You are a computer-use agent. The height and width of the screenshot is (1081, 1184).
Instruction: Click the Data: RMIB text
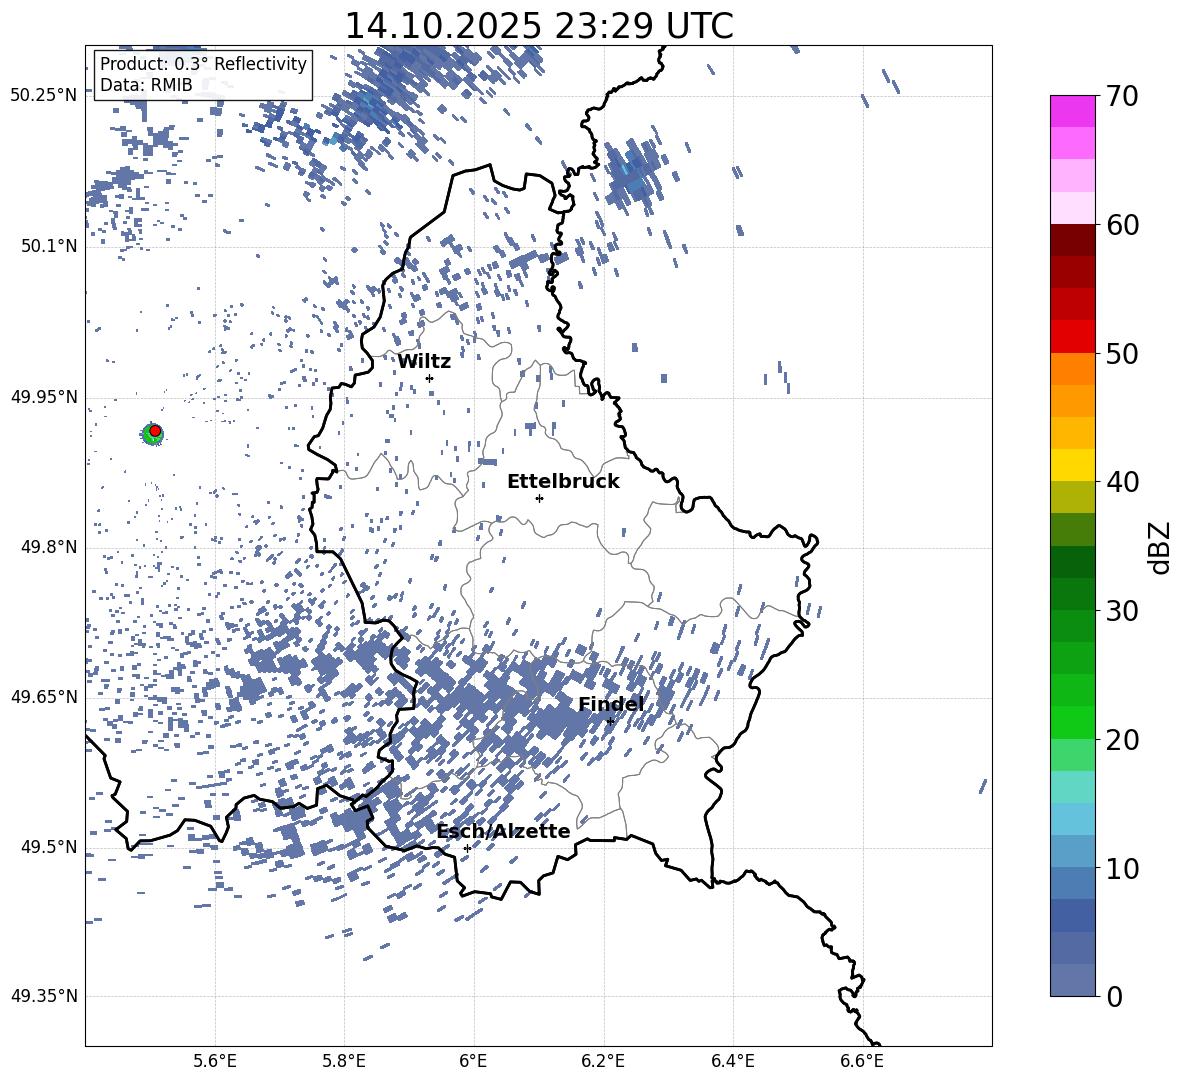point(146,85)
